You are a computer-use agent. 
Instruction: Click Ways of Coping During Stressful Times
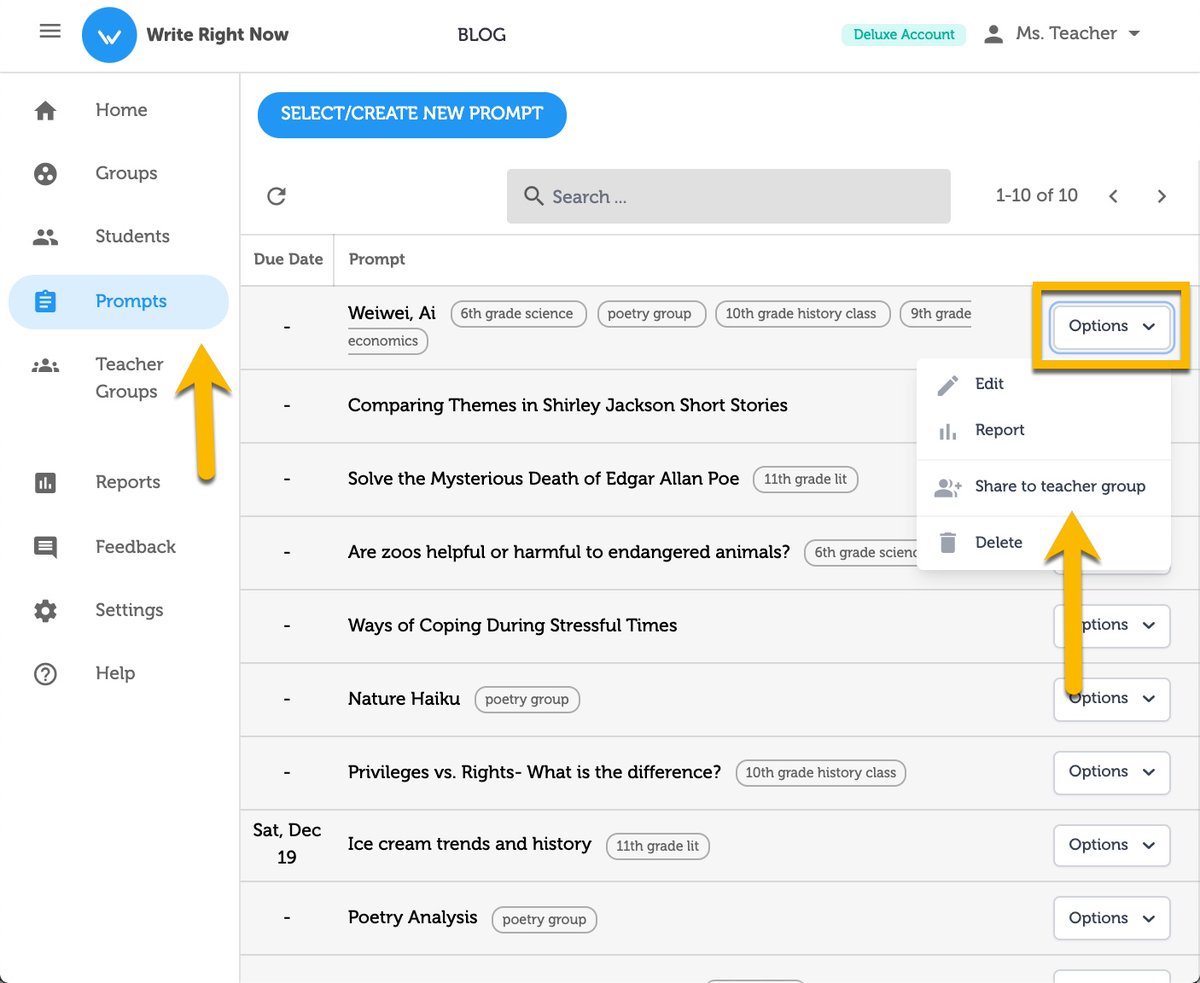click(512, 626)
